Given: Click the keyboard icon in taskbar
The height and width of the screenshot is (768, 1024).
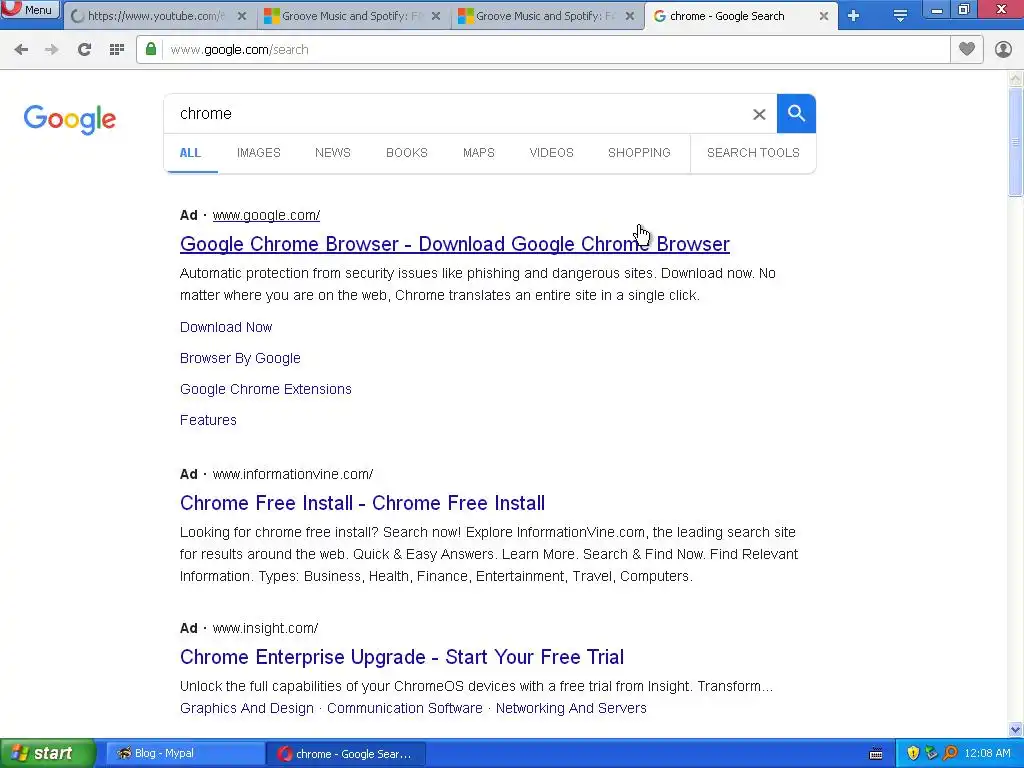Looking at the screenshot, I should tap(876, 754).
